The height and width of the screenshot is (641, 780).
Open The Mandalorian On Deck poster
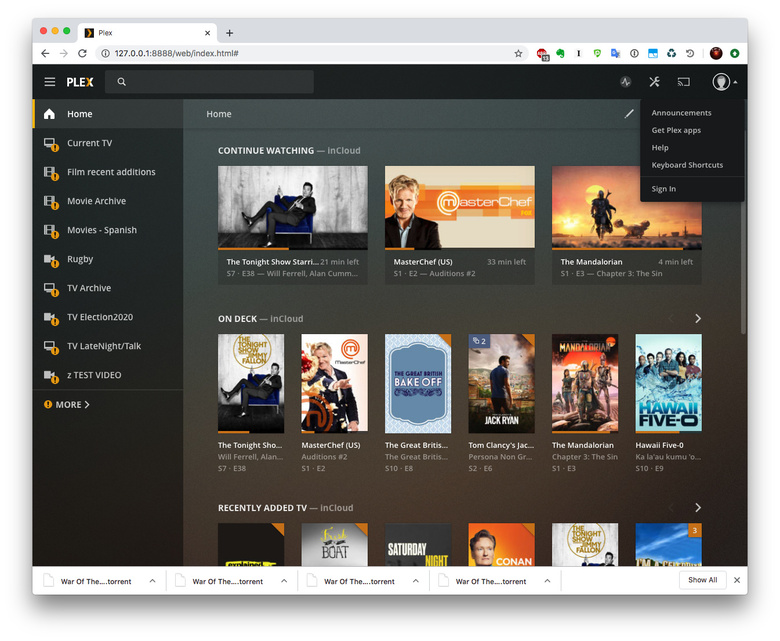(585, 383)
